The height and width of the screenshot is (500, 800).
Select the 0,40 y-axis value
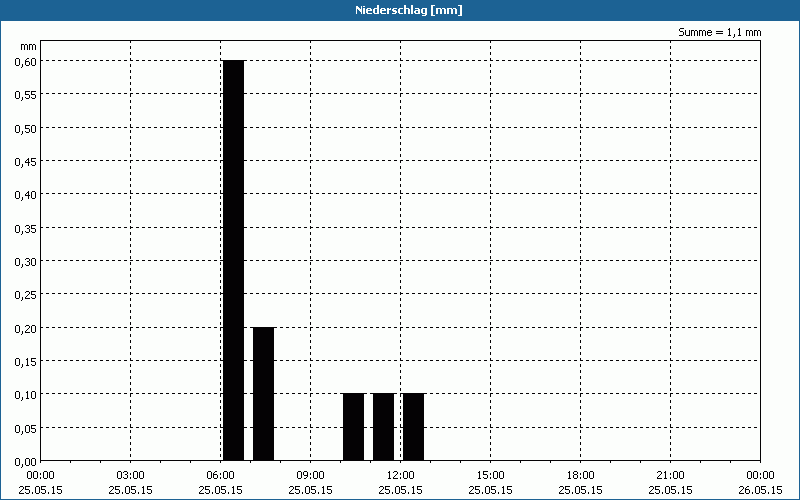pyautogui.click(x=26, y=195)
